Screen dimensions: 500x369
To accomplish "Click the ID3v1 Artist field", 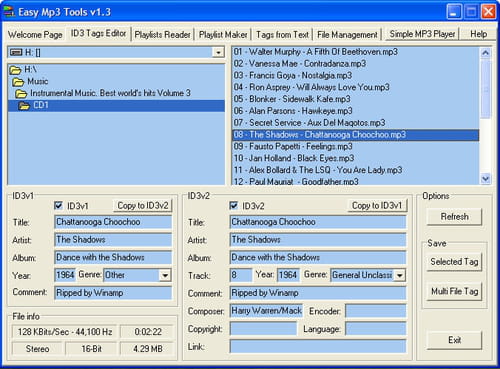I will (x=113, y=240).
